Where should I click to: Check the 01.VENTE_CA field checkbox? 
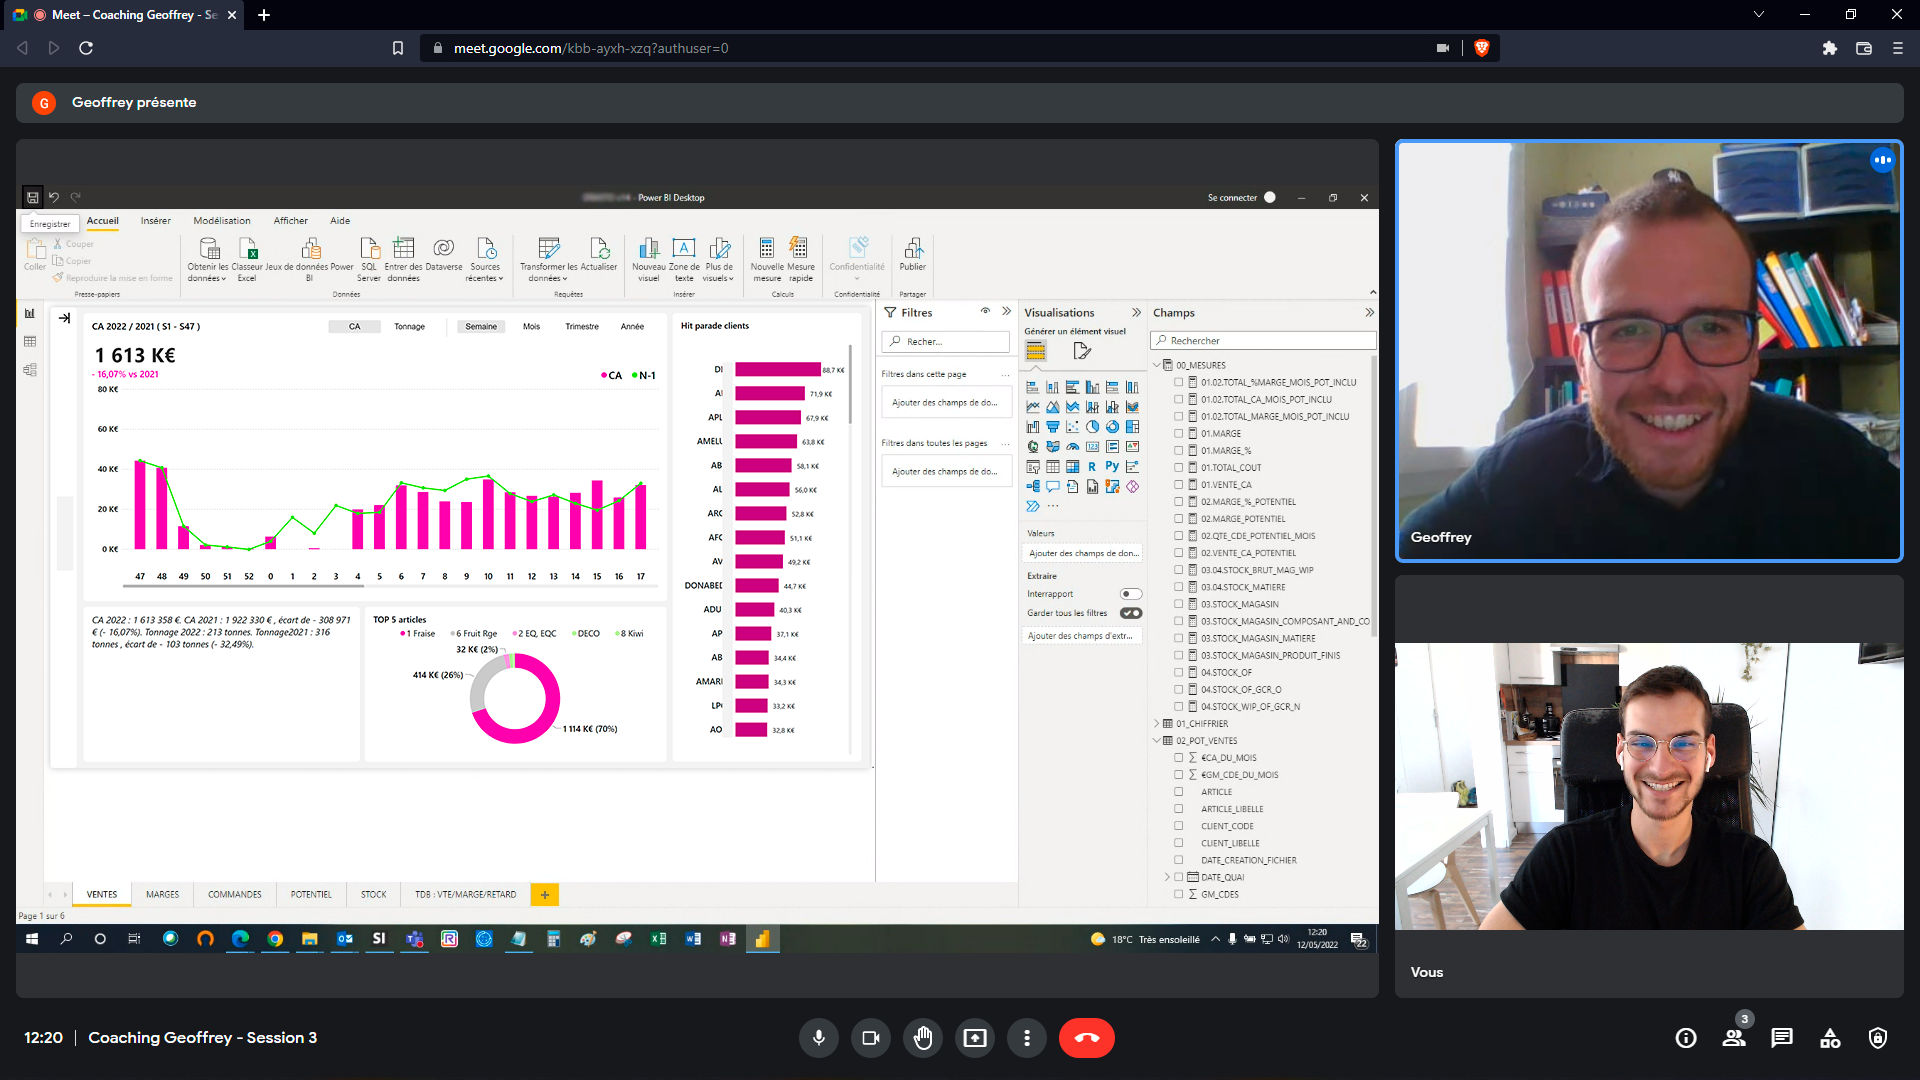[x=1178, y=485]
